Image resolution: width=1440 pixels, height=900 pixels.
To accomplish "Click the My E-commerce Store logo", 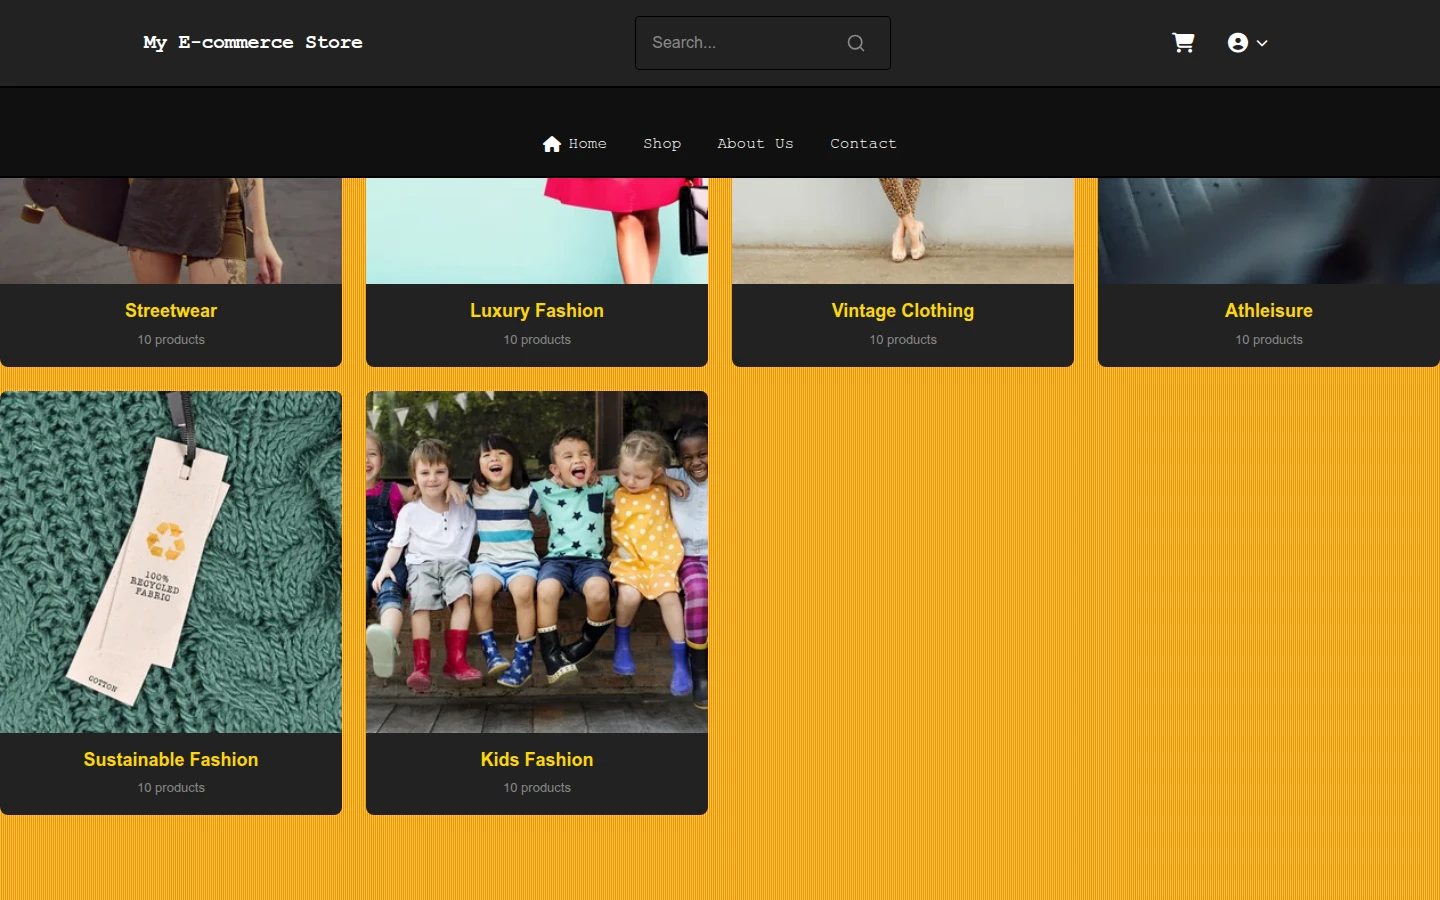I will [253, 43].
